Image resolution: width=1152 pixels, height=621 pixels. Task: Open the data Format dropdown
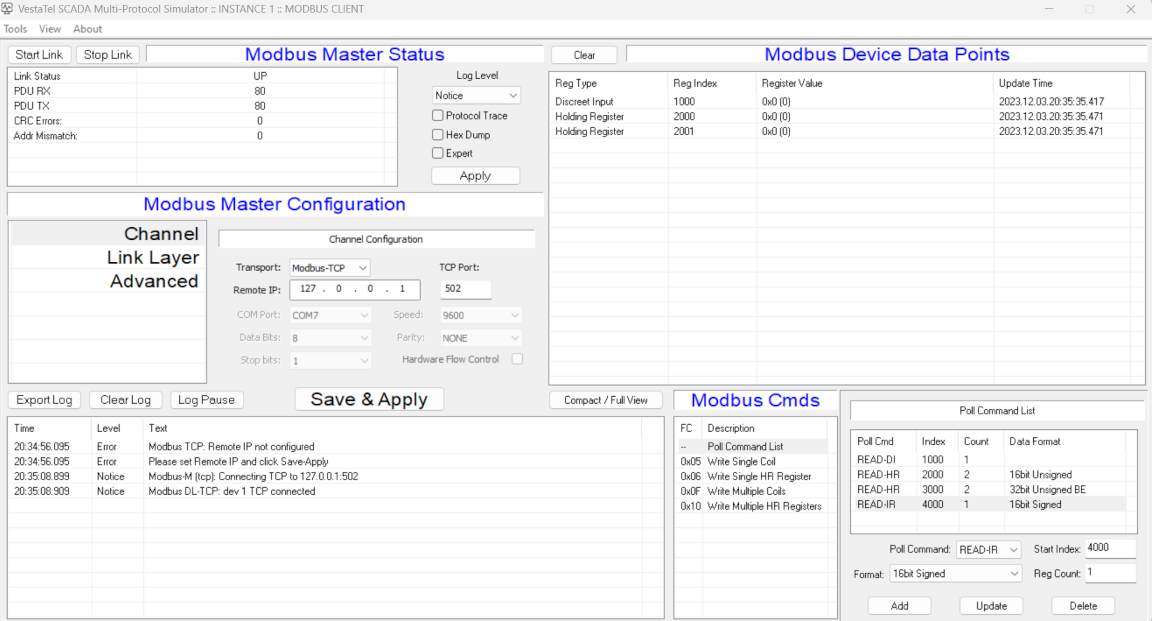click(x=955, y=574)
